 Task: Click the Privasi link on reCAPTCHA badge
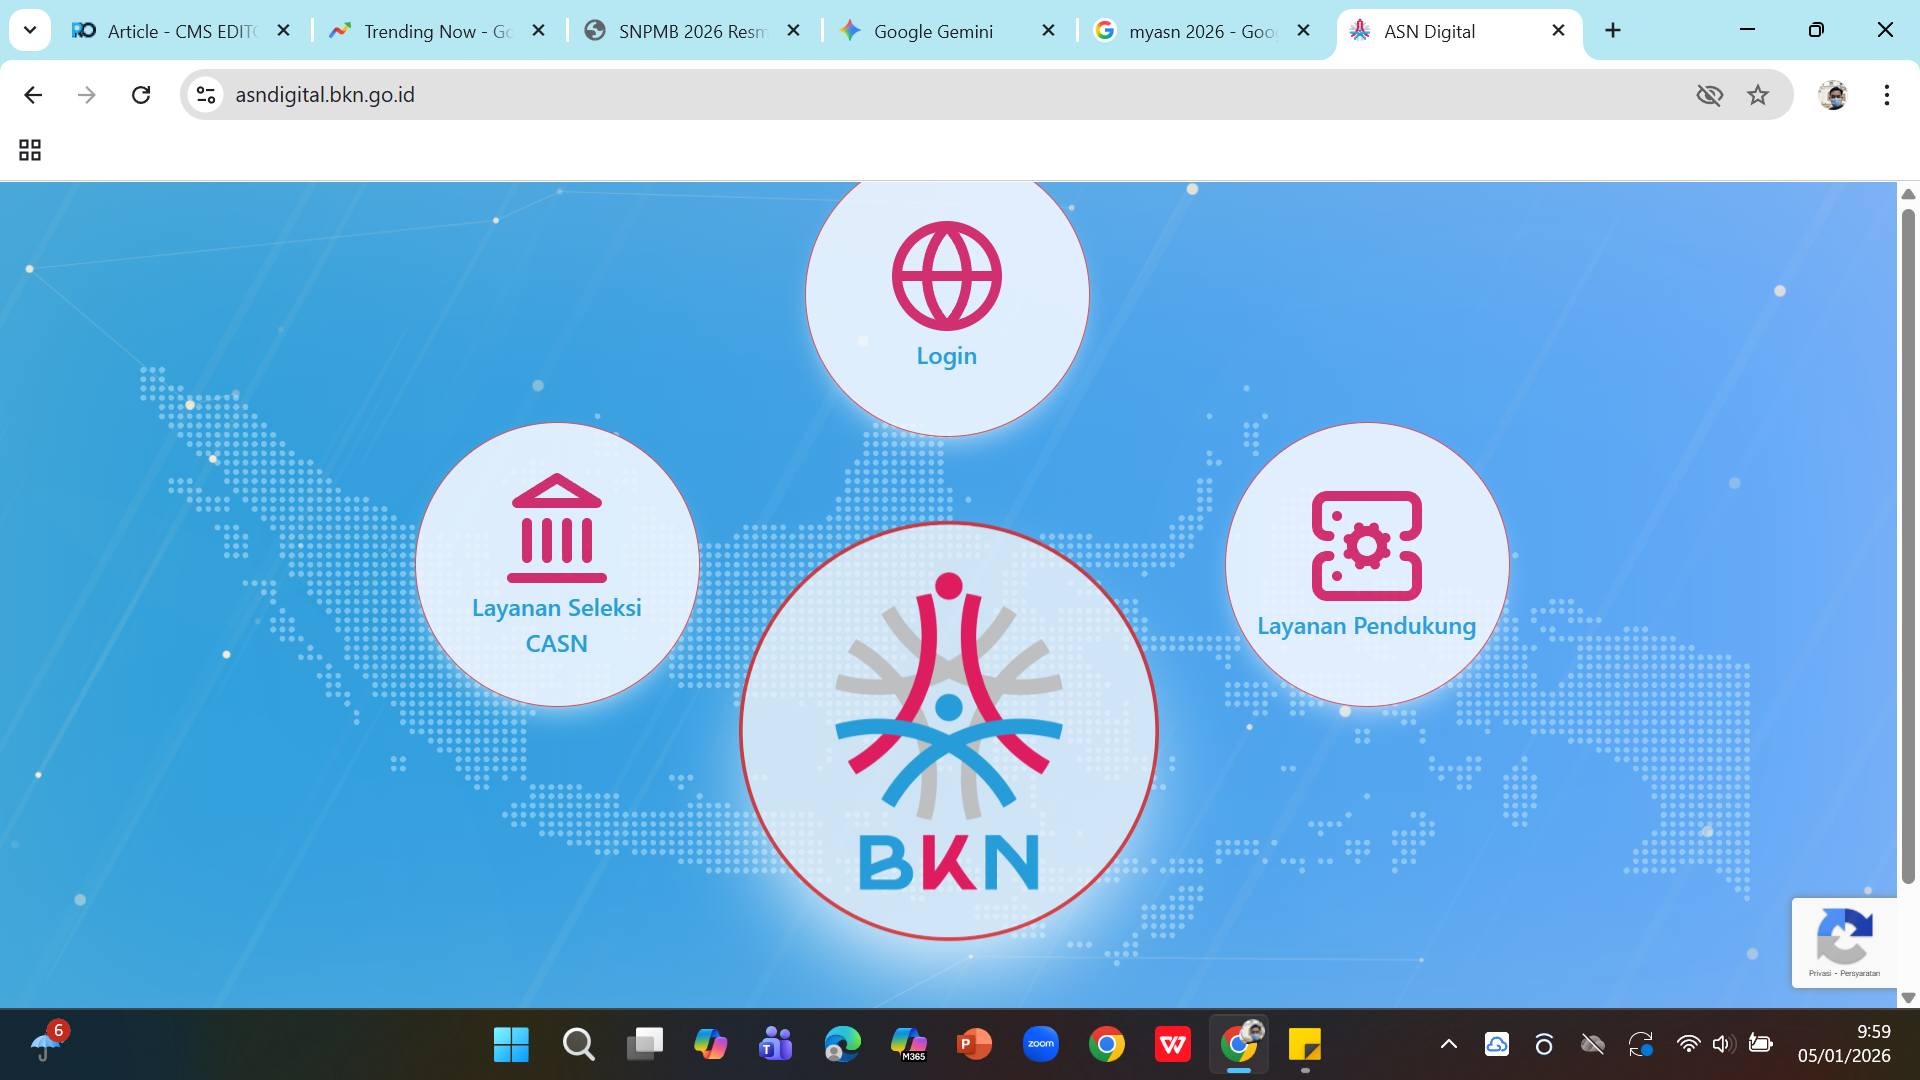coord(1822,972)
